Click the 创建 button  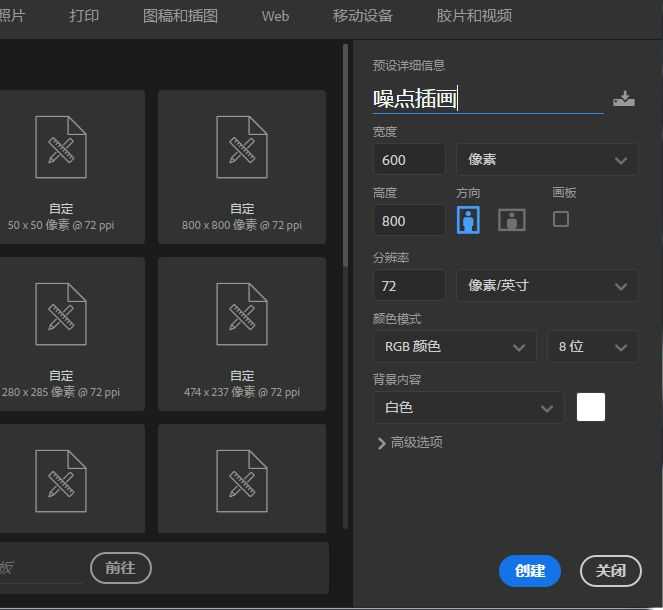click(x=529, y=570)
